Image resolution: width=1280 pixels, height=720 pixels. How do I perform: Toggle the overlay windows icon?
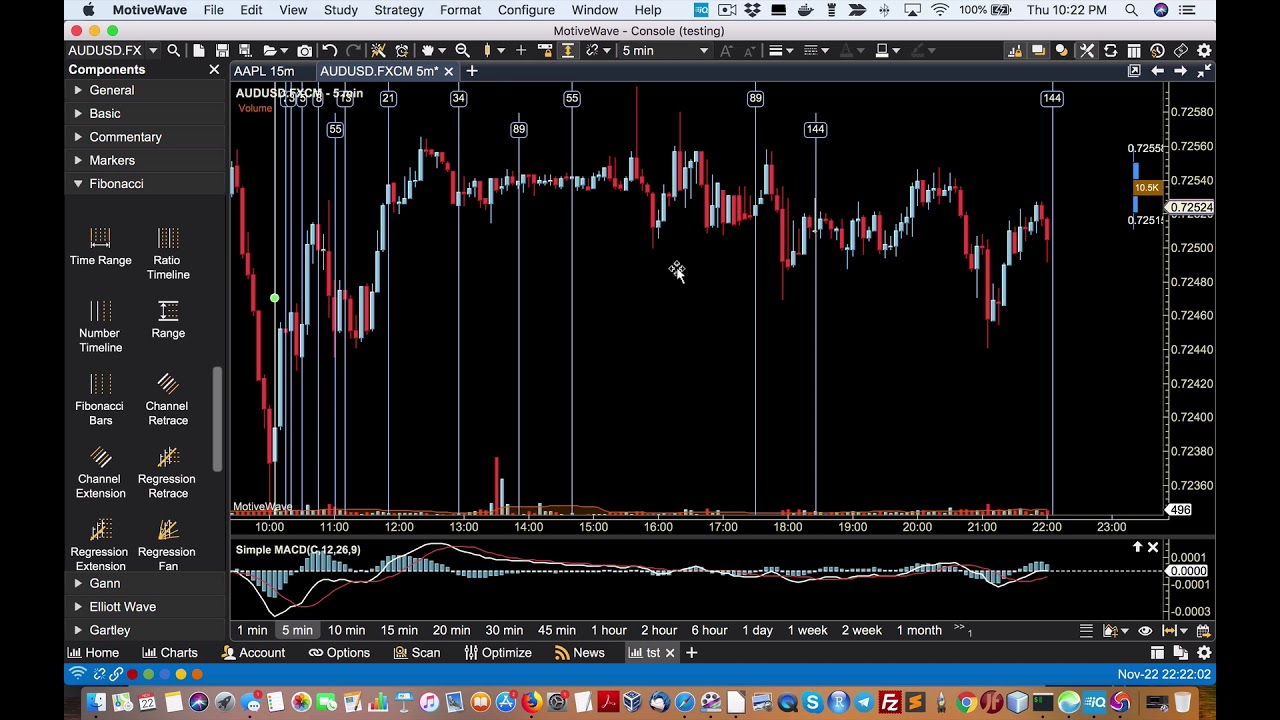tap(1038, 50)
